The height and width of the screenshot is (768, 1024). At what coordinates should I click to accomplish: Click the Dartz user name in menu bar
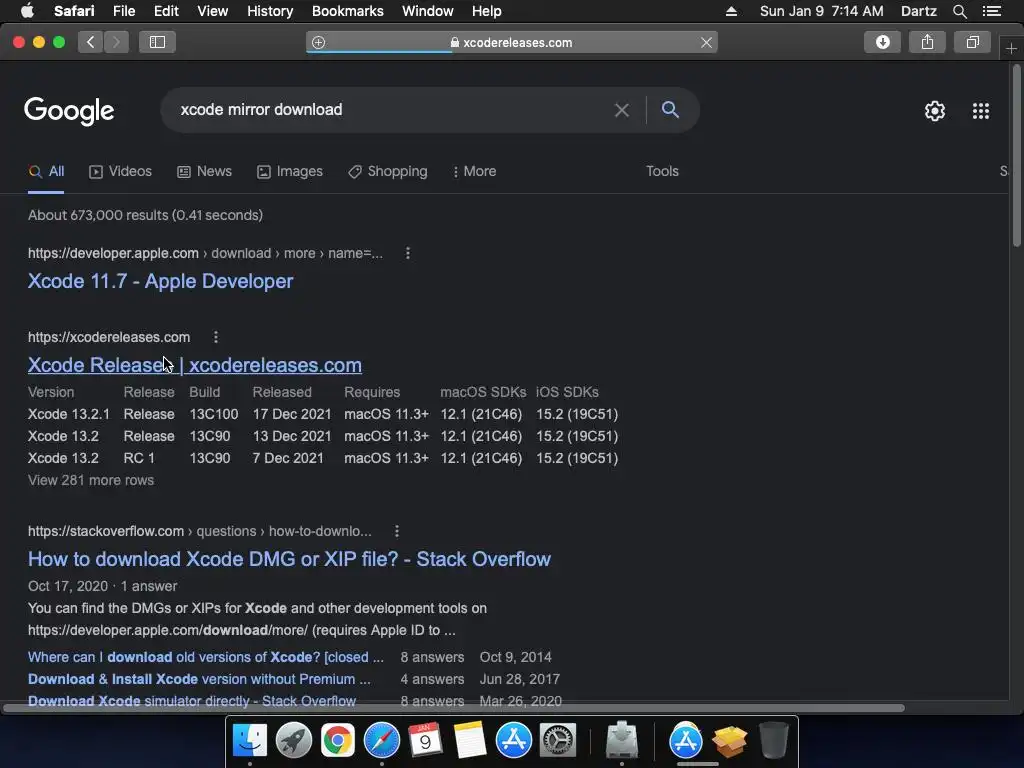(918, 11)
